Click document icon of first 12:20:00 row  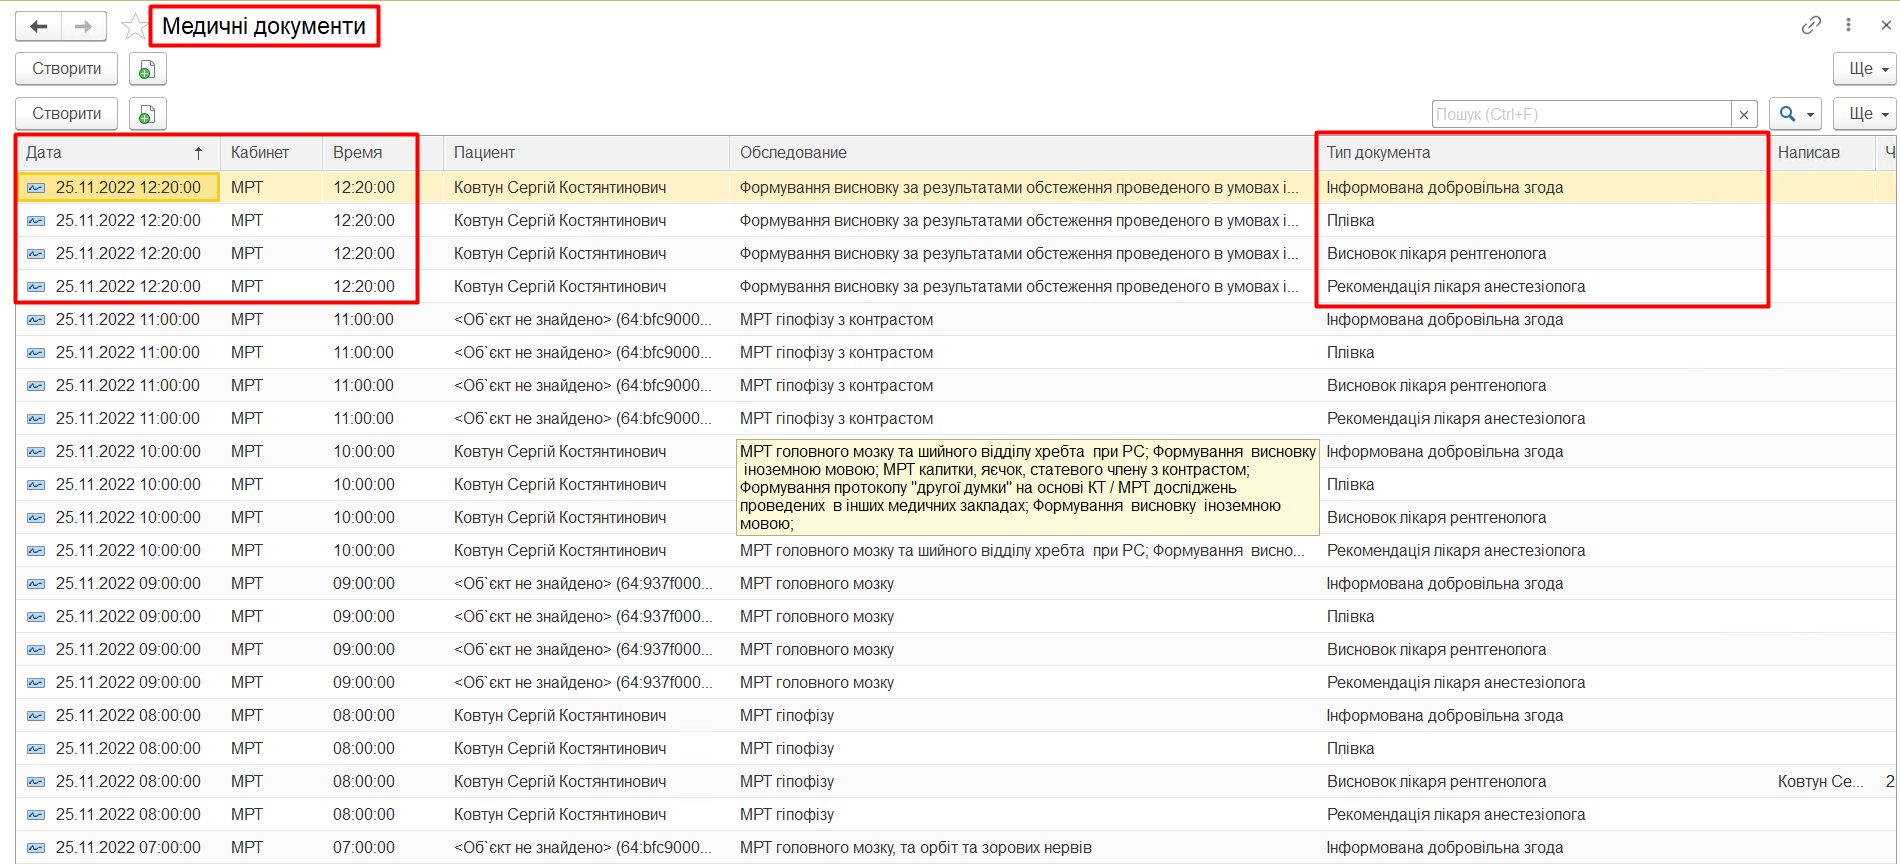36,188
